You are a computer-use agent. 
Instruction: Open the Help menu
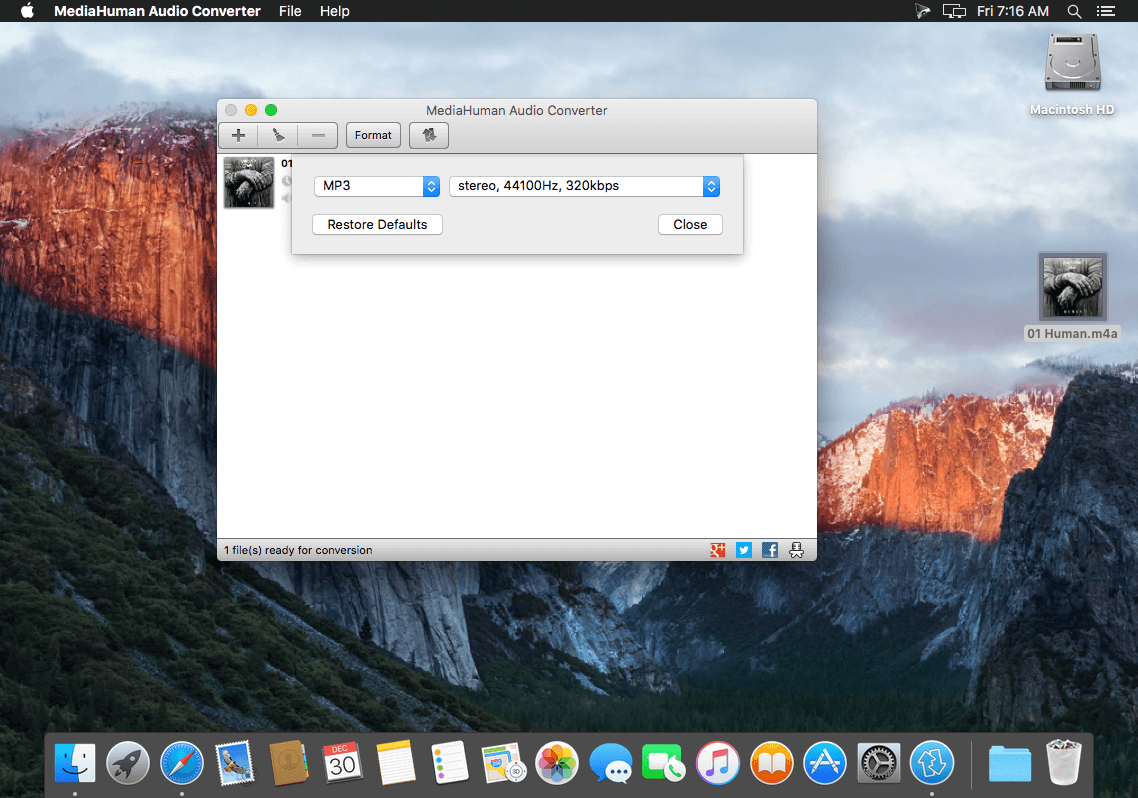pyautogui.click(x=335, y=11)
